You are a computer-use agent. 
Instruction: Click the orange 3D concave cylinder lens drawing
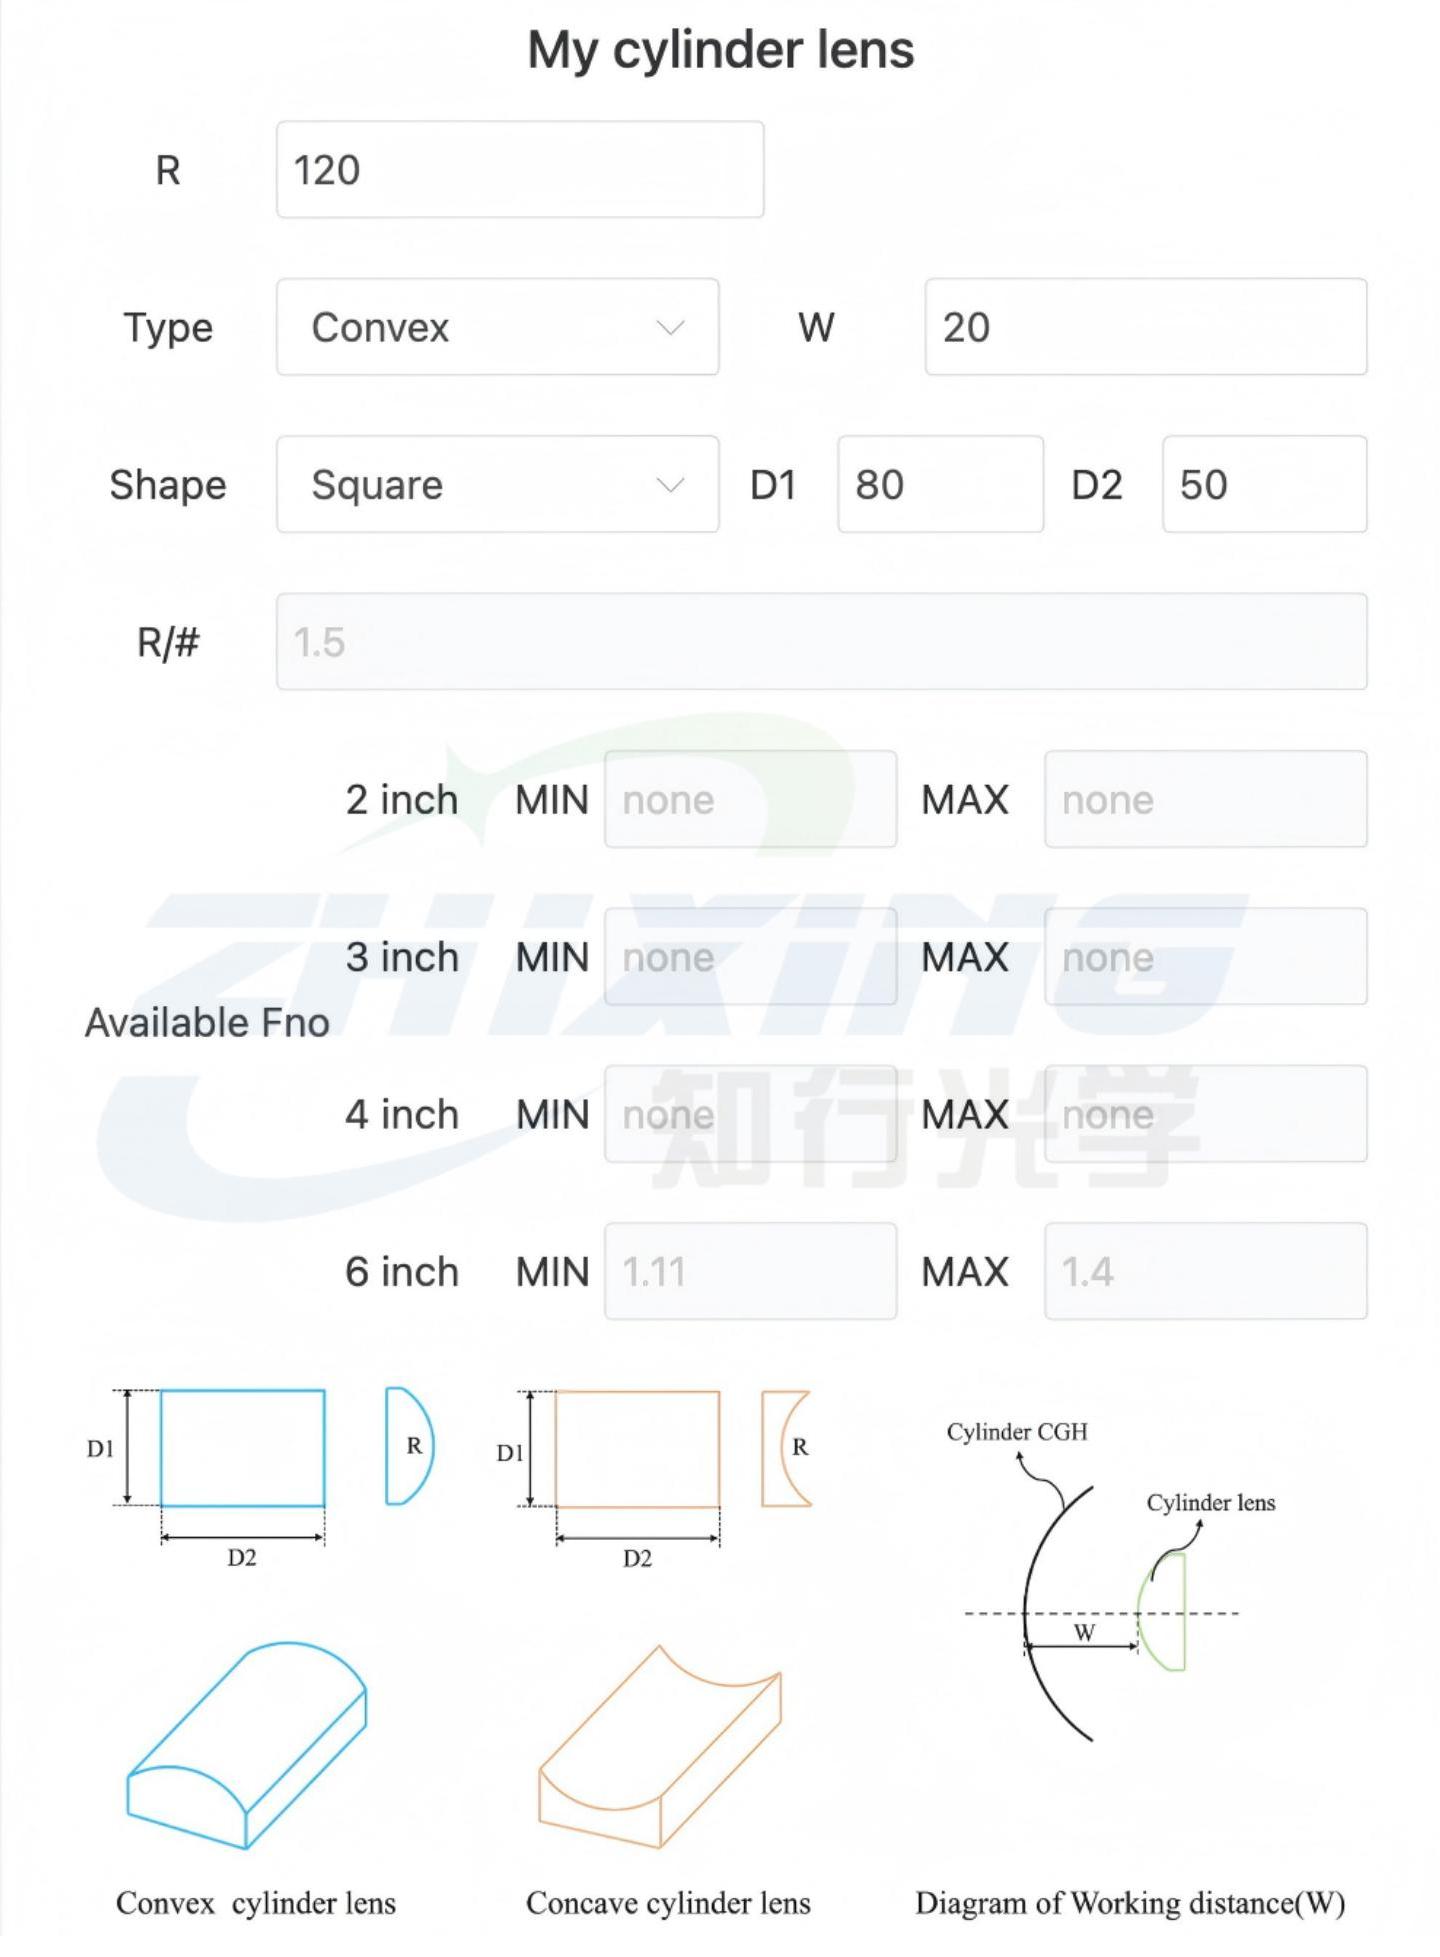coord(660,1746)
